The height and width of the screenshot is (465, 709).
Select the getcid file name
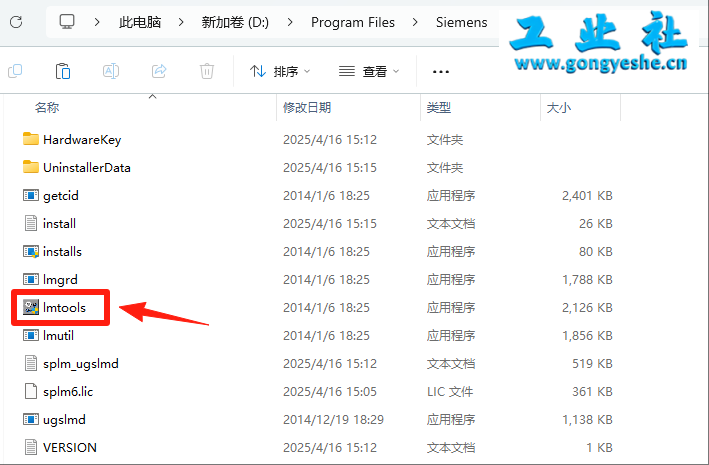(61, 196)
